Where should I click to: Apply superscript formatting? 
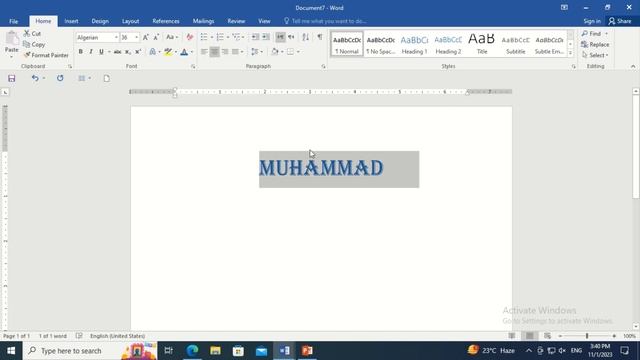coord(138,52)
